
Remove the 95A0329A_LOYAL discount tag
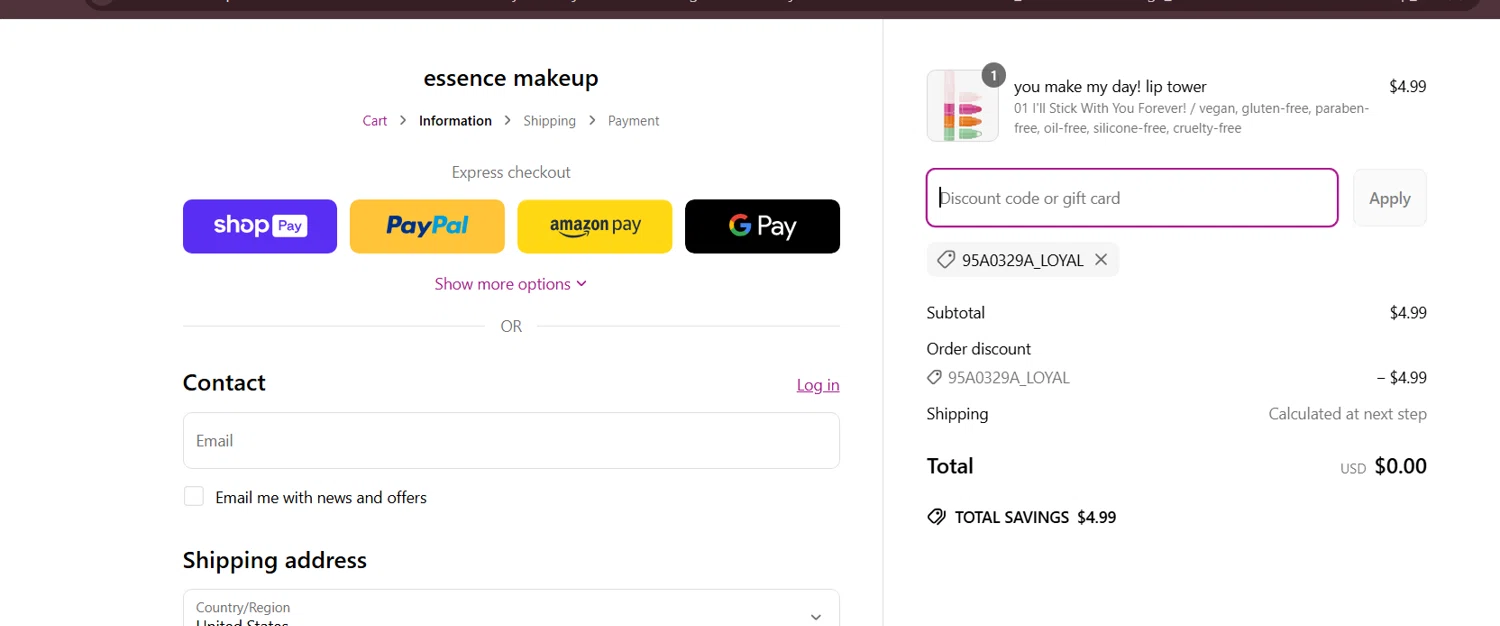[1101, 260]
